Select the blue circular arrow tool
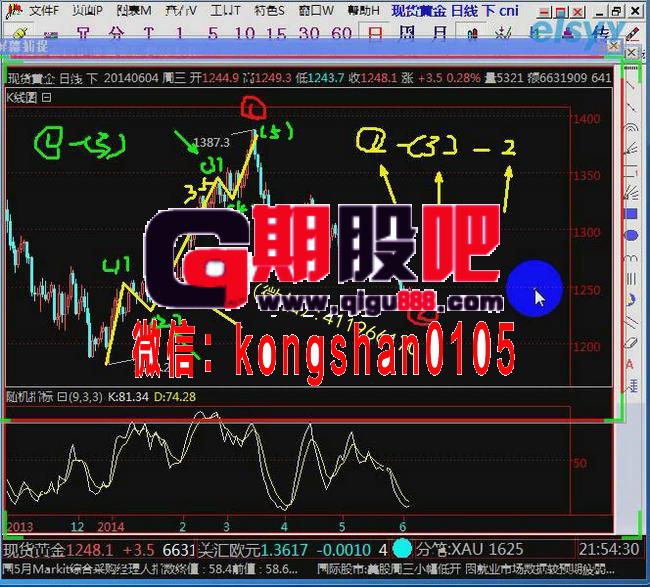The height and width of the screenshot is (587, 650). click(x=631, y=300)
